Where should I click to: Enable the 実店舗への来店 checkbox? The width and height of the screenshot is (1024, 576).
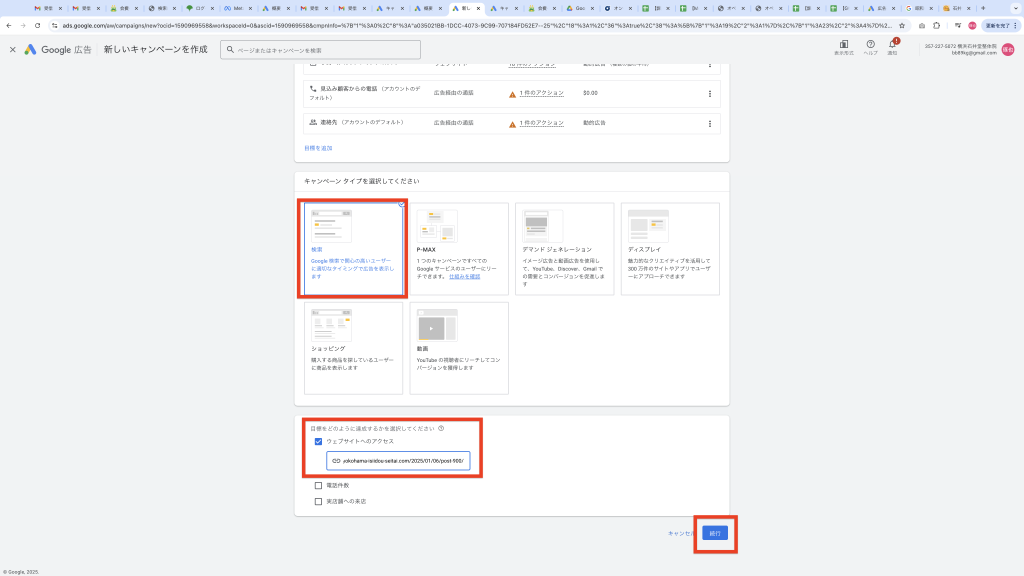pyautogui.click(x=318, y=501)
